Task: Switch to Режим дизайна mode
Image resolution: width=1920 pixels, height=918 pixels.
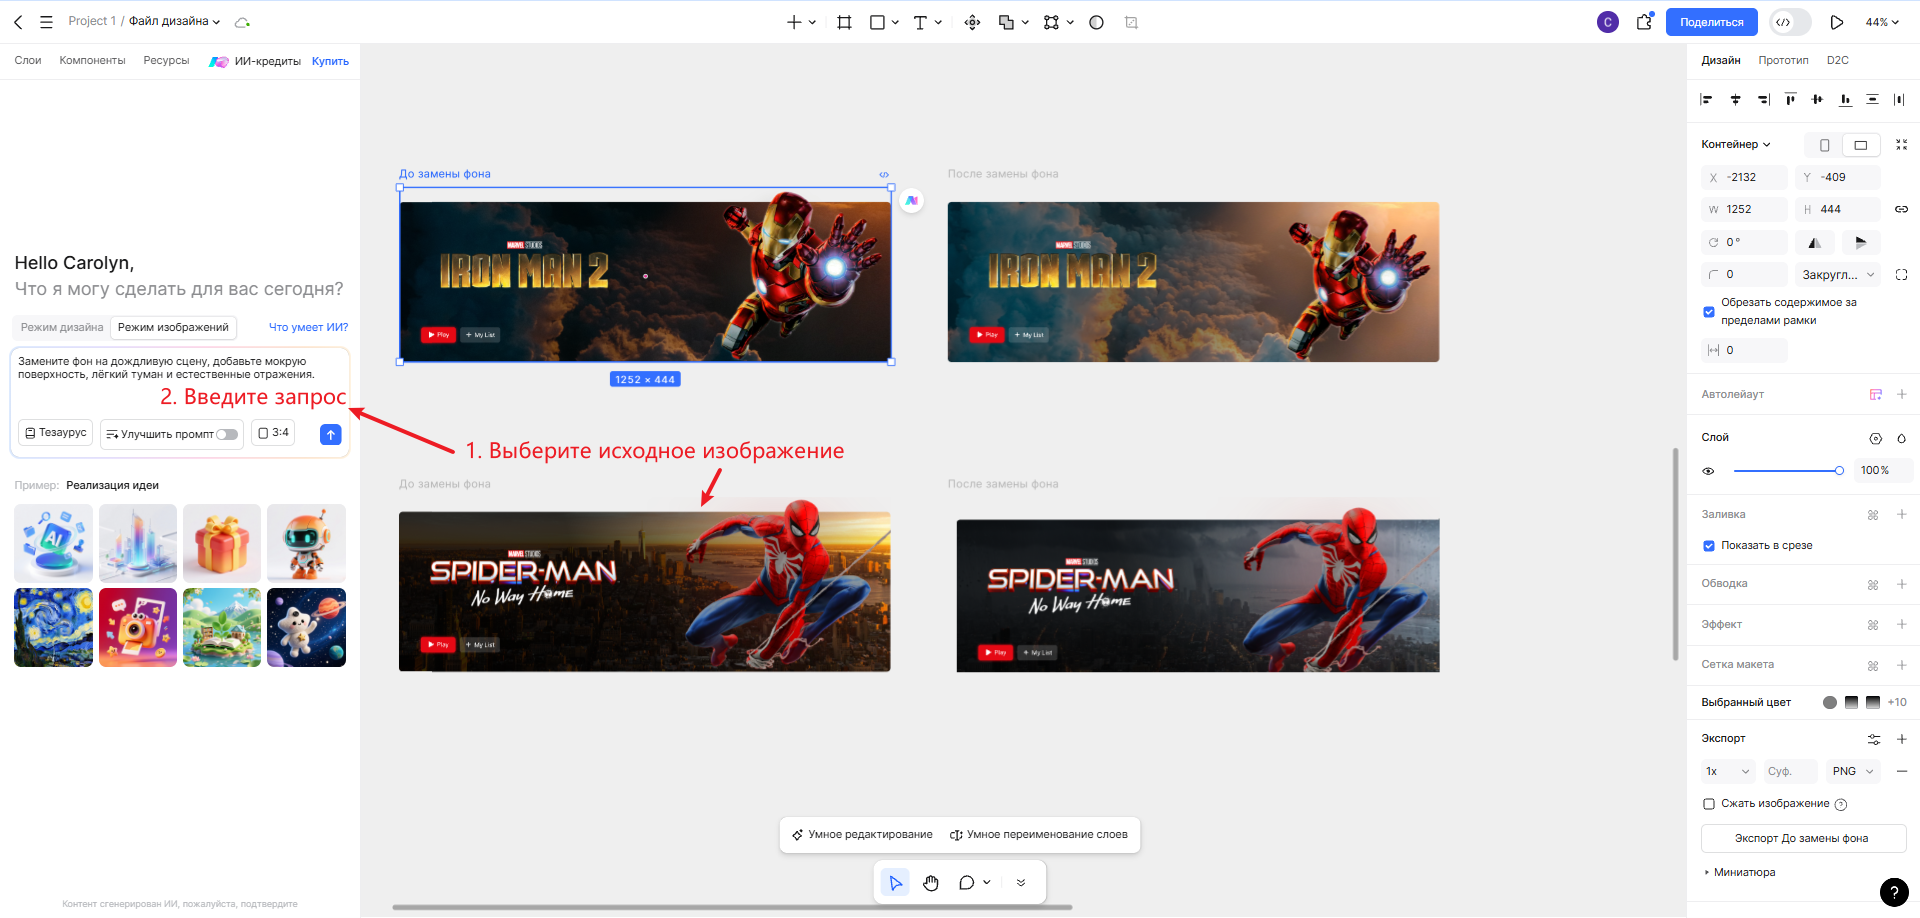Action: pos(62,327)
